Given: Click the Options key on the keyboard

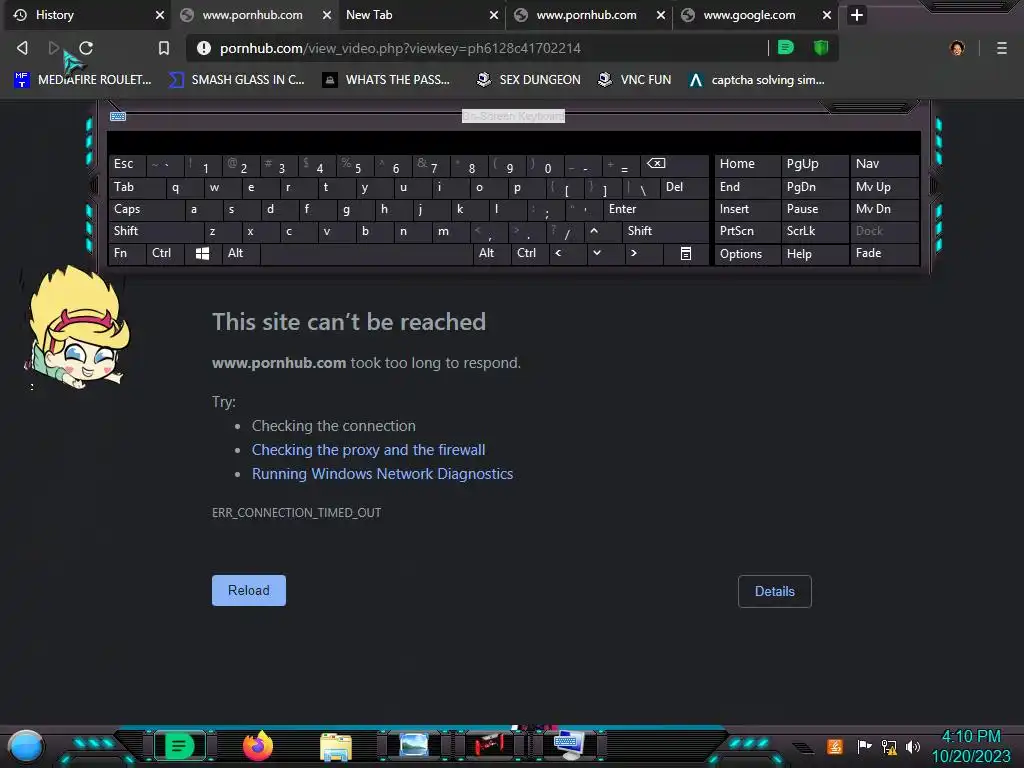Looking at the screenshot, I should [x=747, y=253].
